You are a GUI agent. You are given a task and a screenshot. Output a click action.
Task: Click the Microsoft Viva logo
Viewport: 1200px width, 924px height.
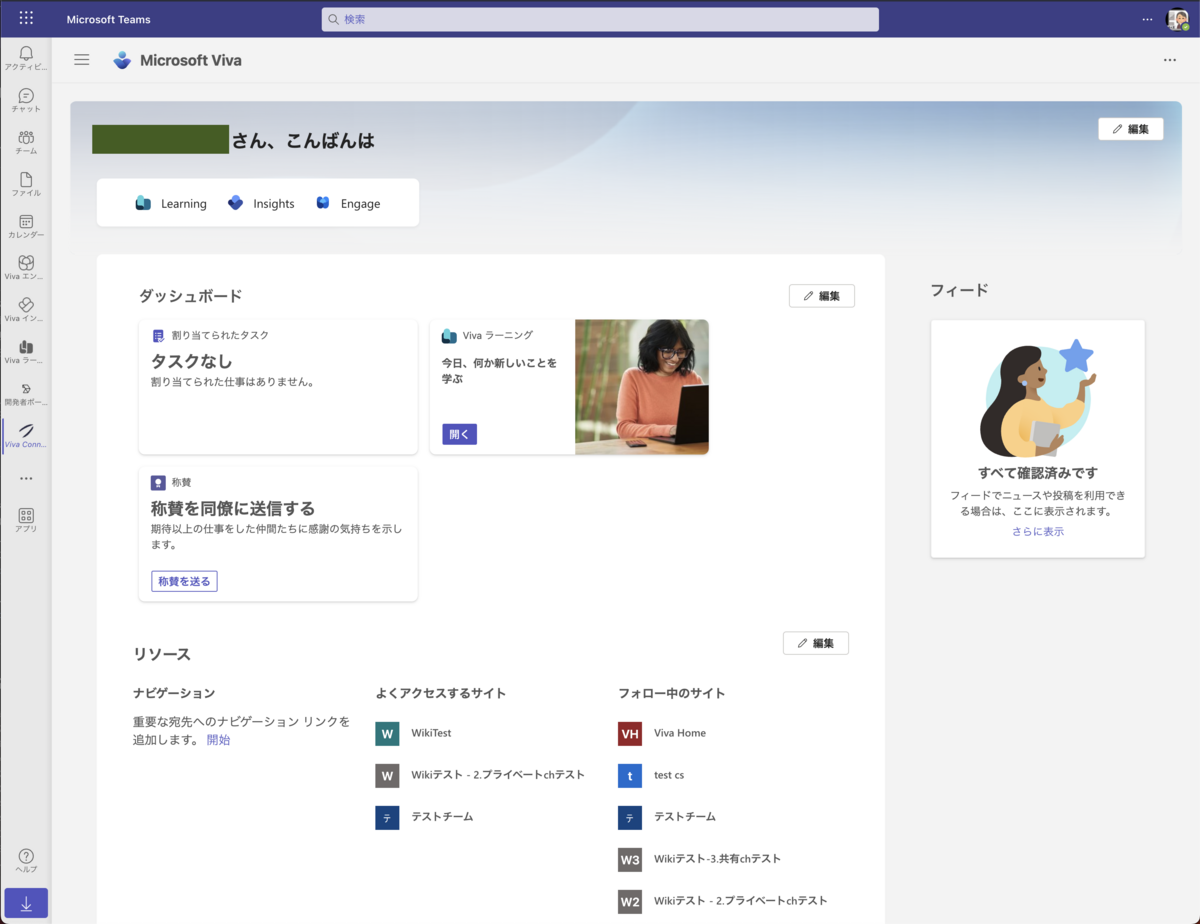tap(122, 60)
